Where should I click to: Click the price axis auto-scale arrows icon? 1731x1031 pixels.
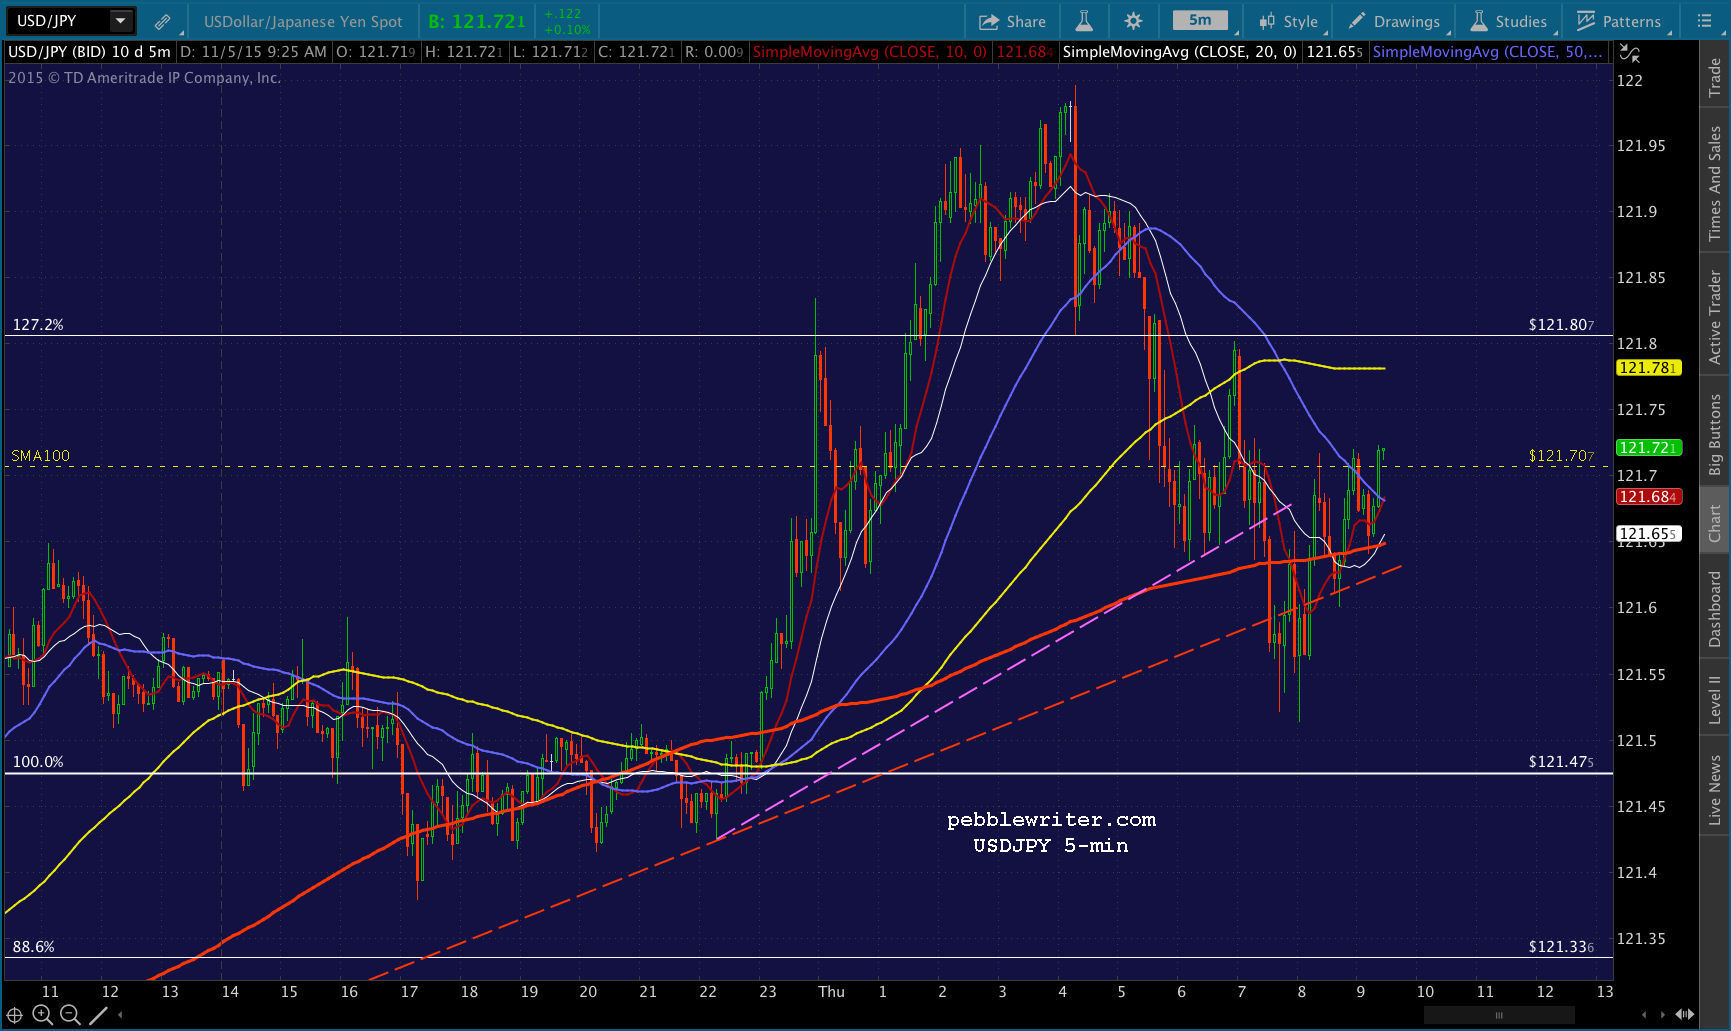click(1629, 53)
